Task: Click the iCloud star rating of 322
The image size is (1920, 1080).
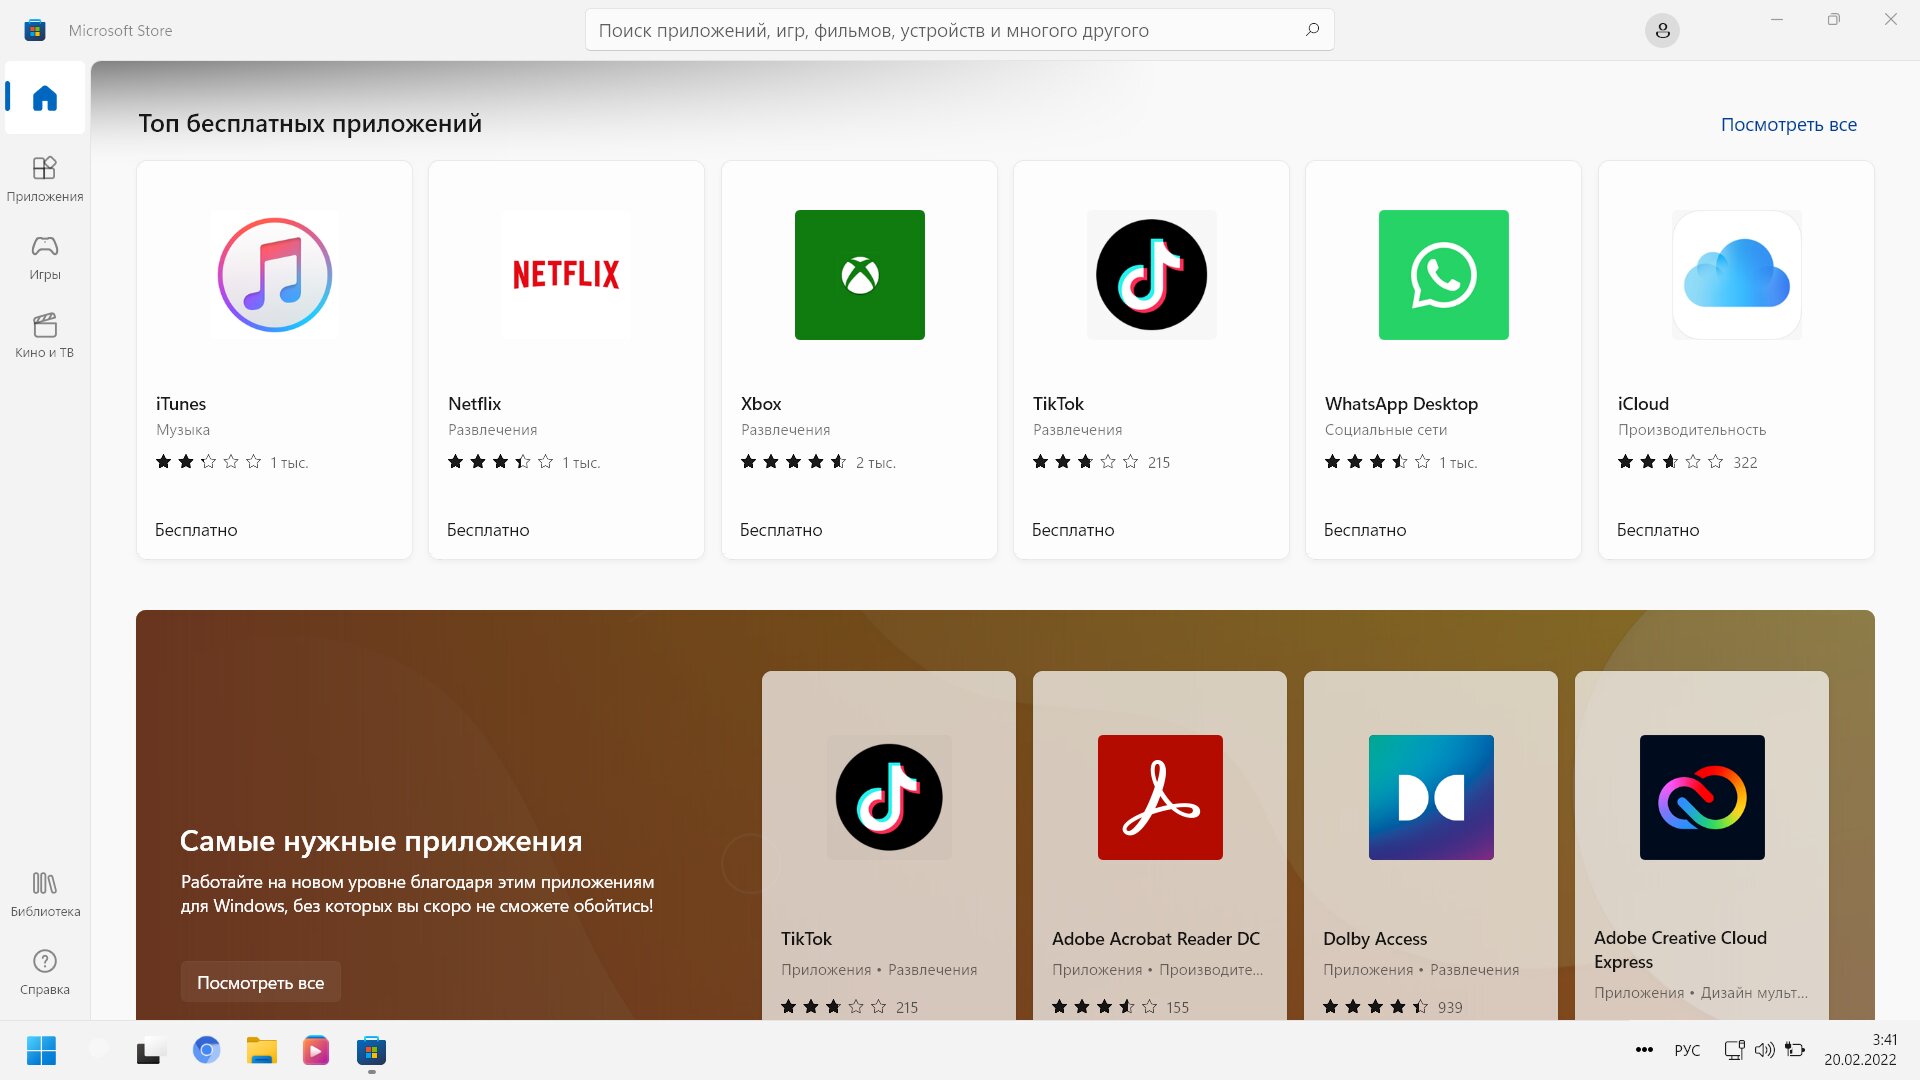Action: 1687,462
